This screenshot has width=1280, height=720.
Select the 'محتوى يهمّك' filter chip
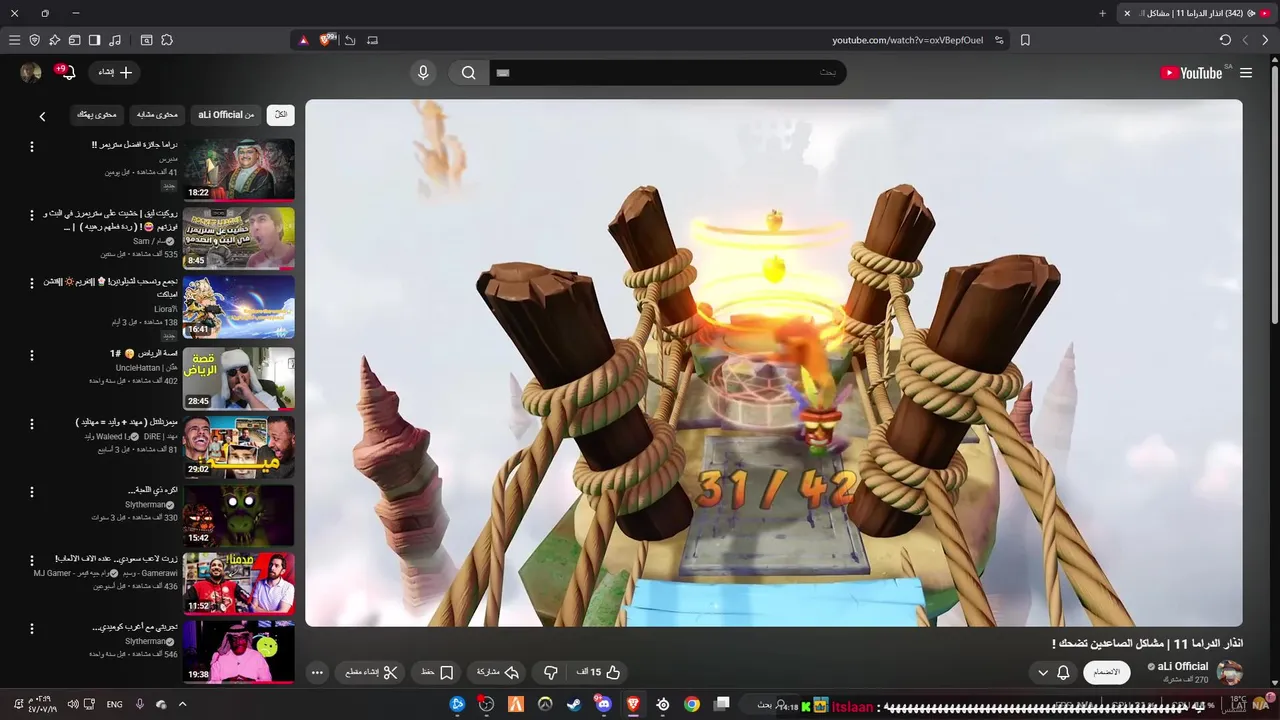click(x=97, y=115)
